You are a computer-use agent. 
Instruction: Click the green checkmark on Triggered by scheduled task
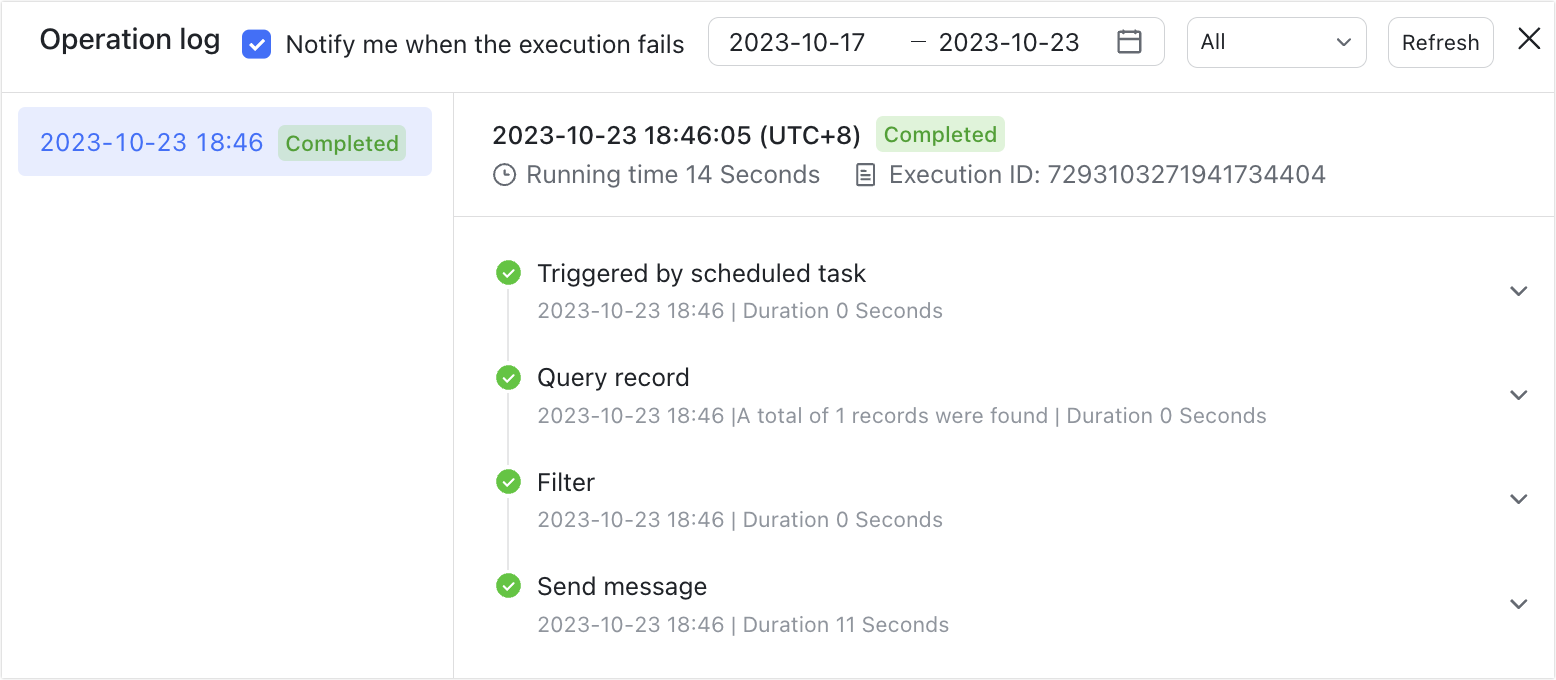pos(508,272)
